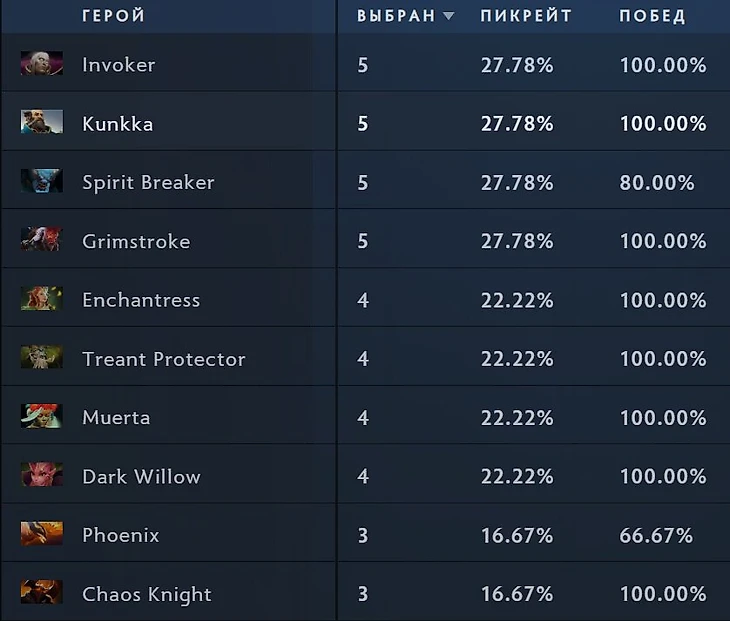
Task: Click the Treant Protector portrait icon
Action: point(41,358)
